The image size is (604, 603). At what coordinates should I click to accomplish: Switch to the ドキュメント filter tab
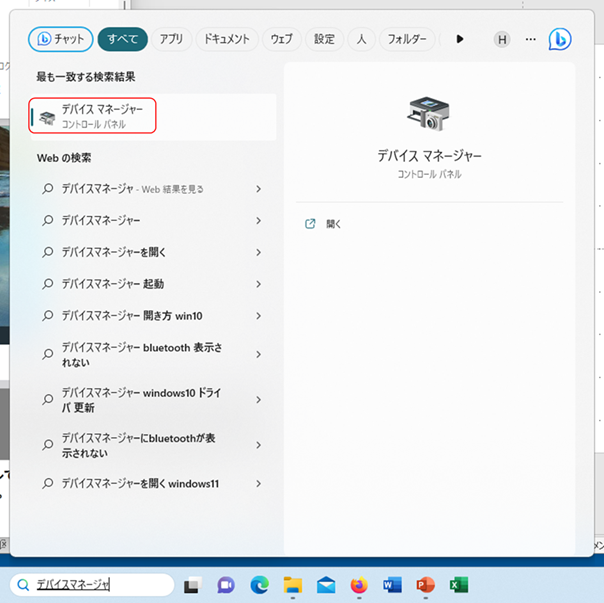(226, 39)
